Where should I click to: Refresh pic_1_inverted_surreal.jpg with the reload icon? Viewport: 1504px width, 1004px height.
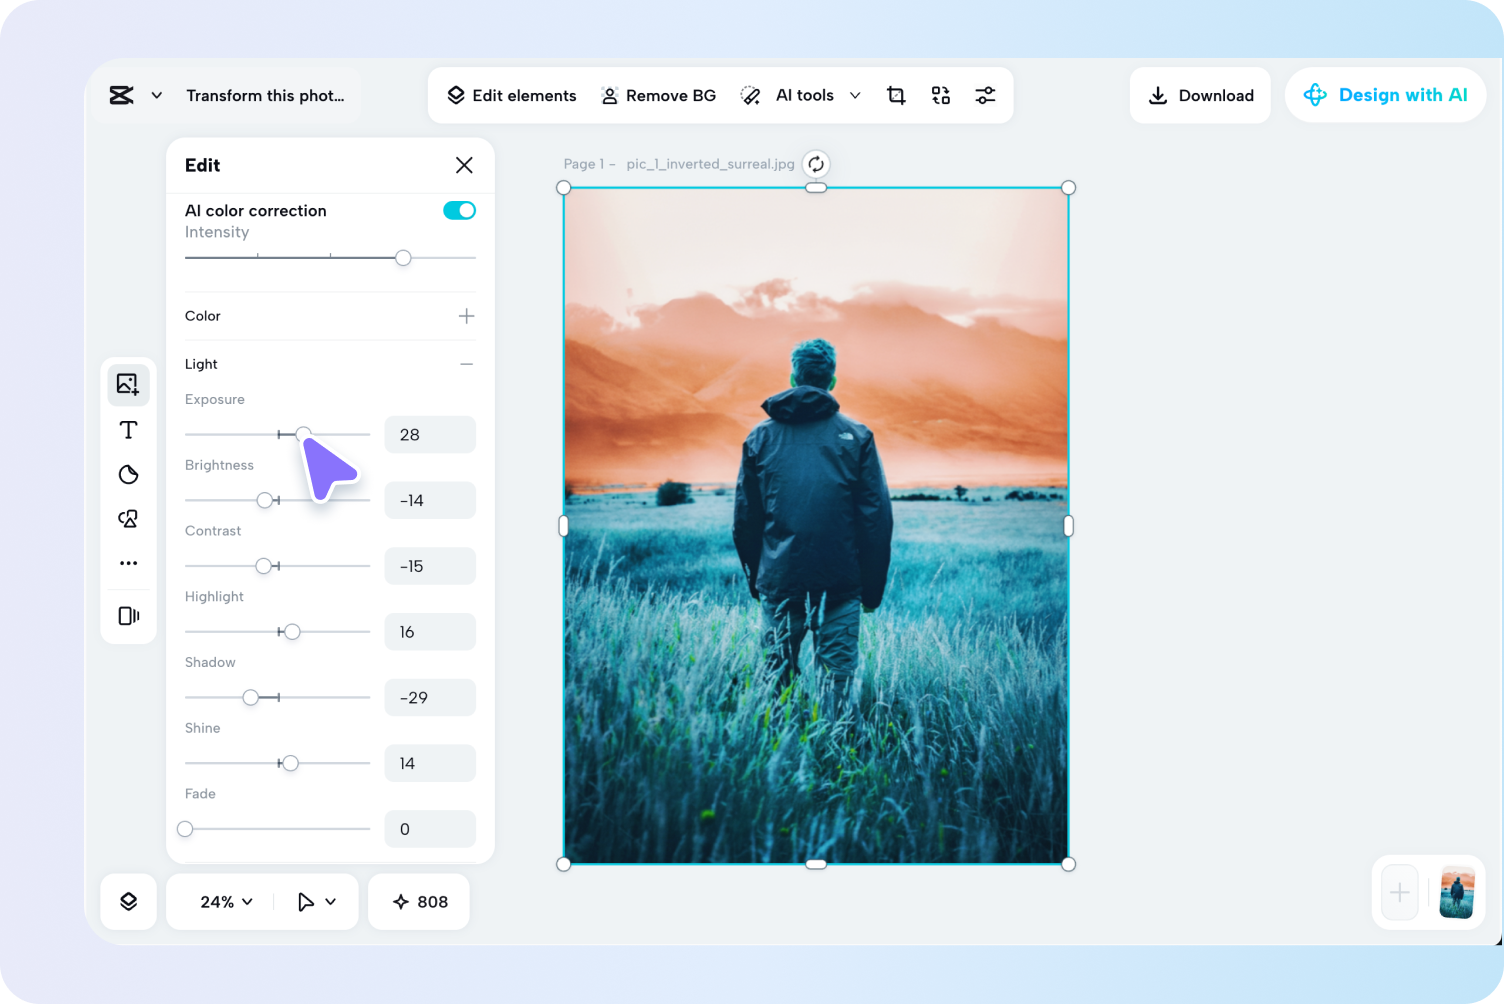click(x=816, y=163)
